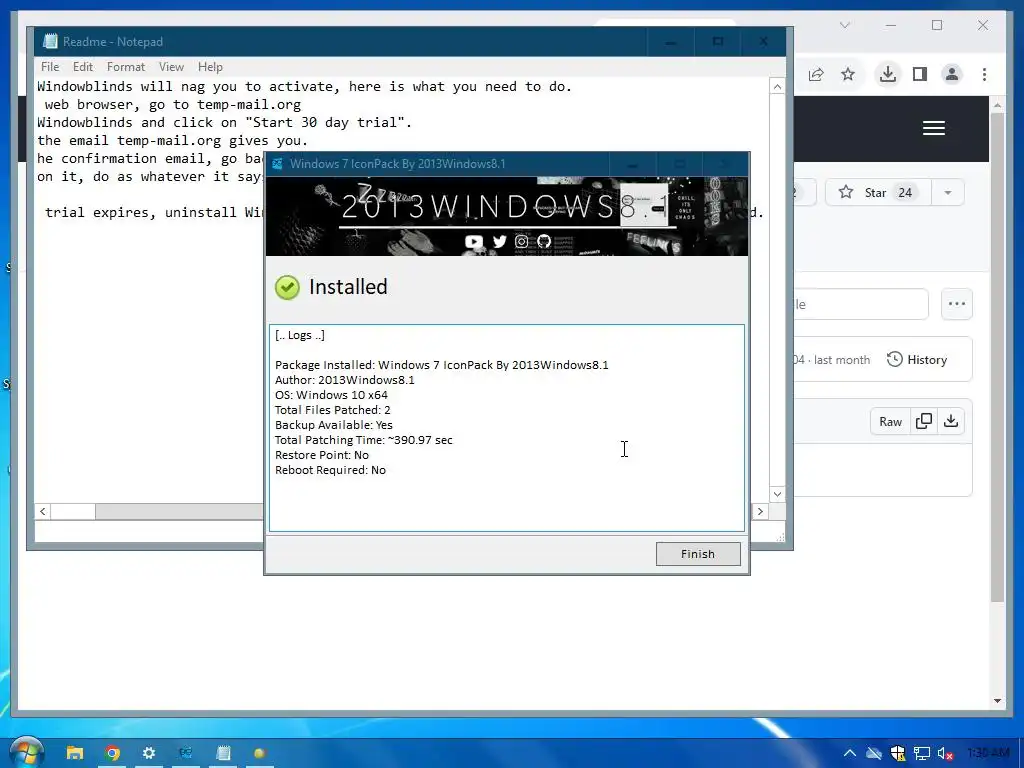
Task: Show hidden tray icons chevron
Action: 850,753
